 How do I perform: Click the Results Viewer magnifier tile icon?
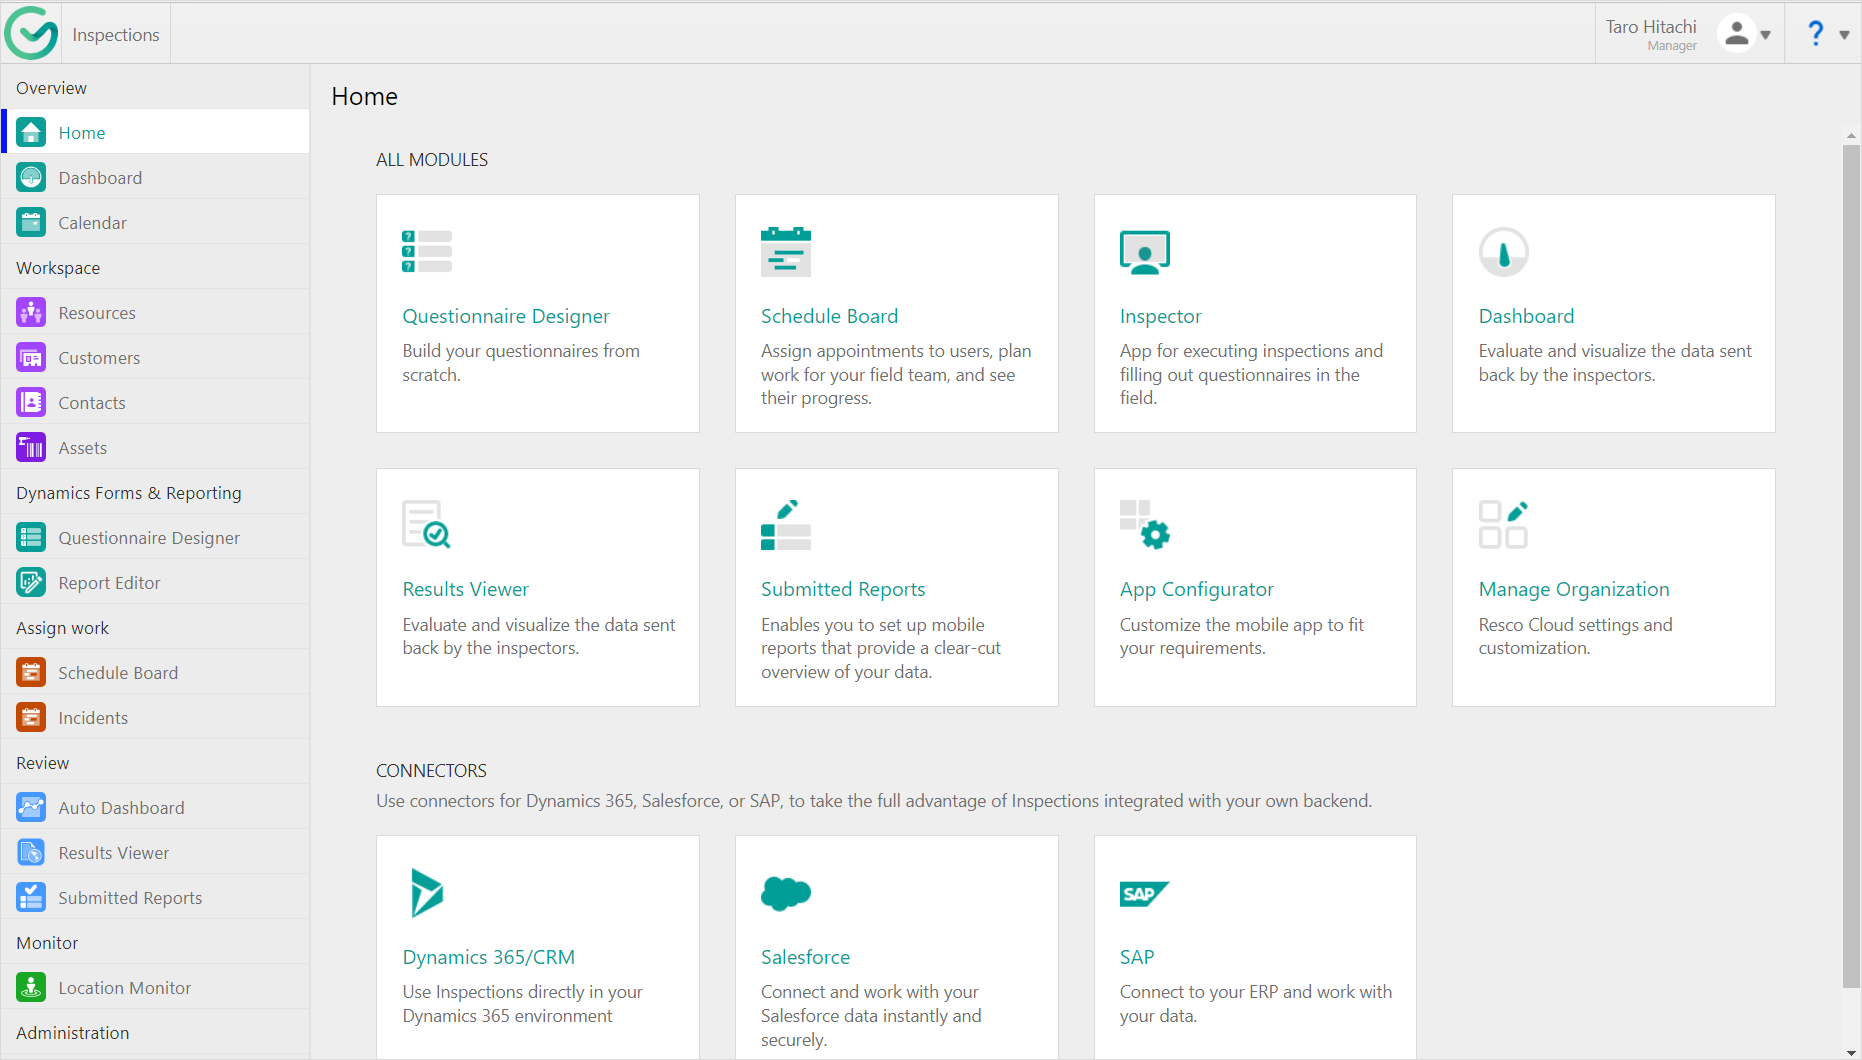pyautogui.click(x=427, y=525)
